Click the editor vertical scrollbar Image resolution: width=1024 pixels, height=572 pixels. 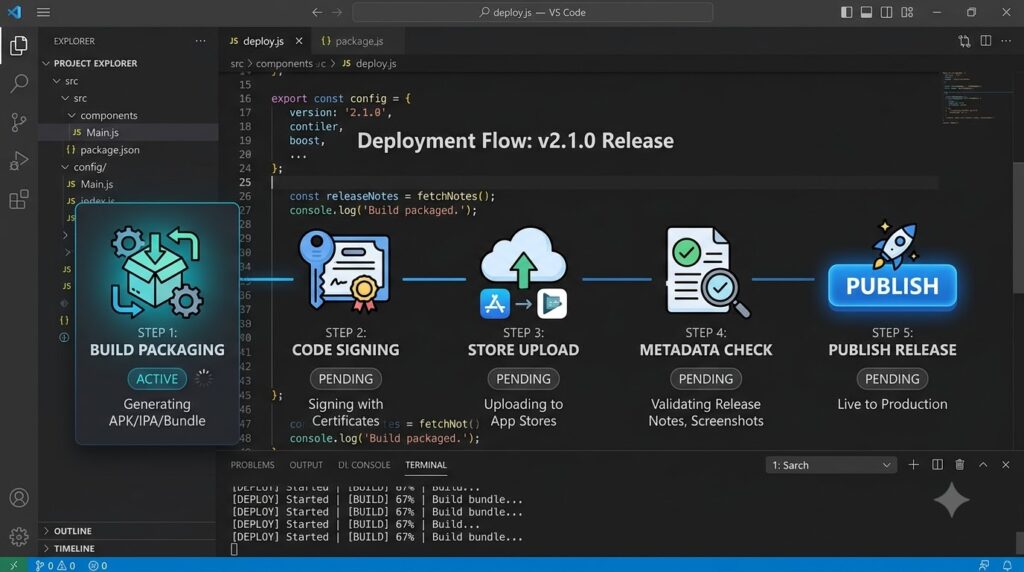[1018, 229]
